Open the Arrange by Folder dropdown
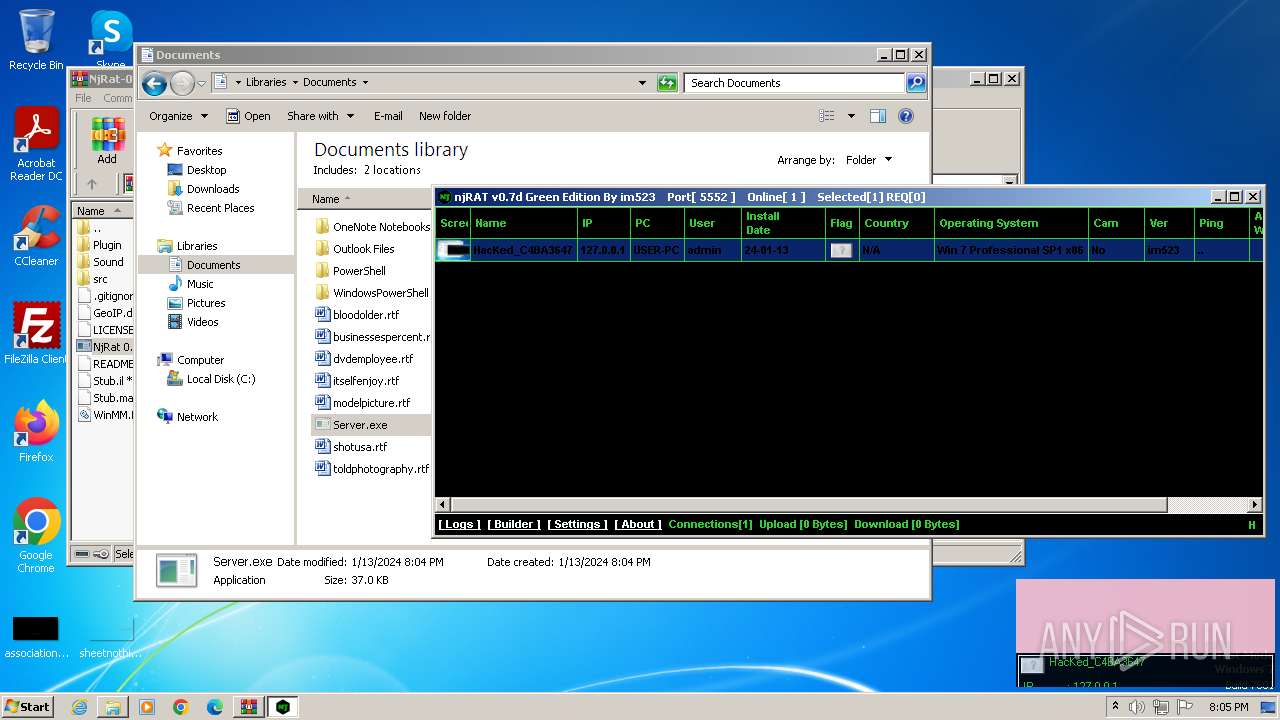1280x720 pixels. coord(867,160)
